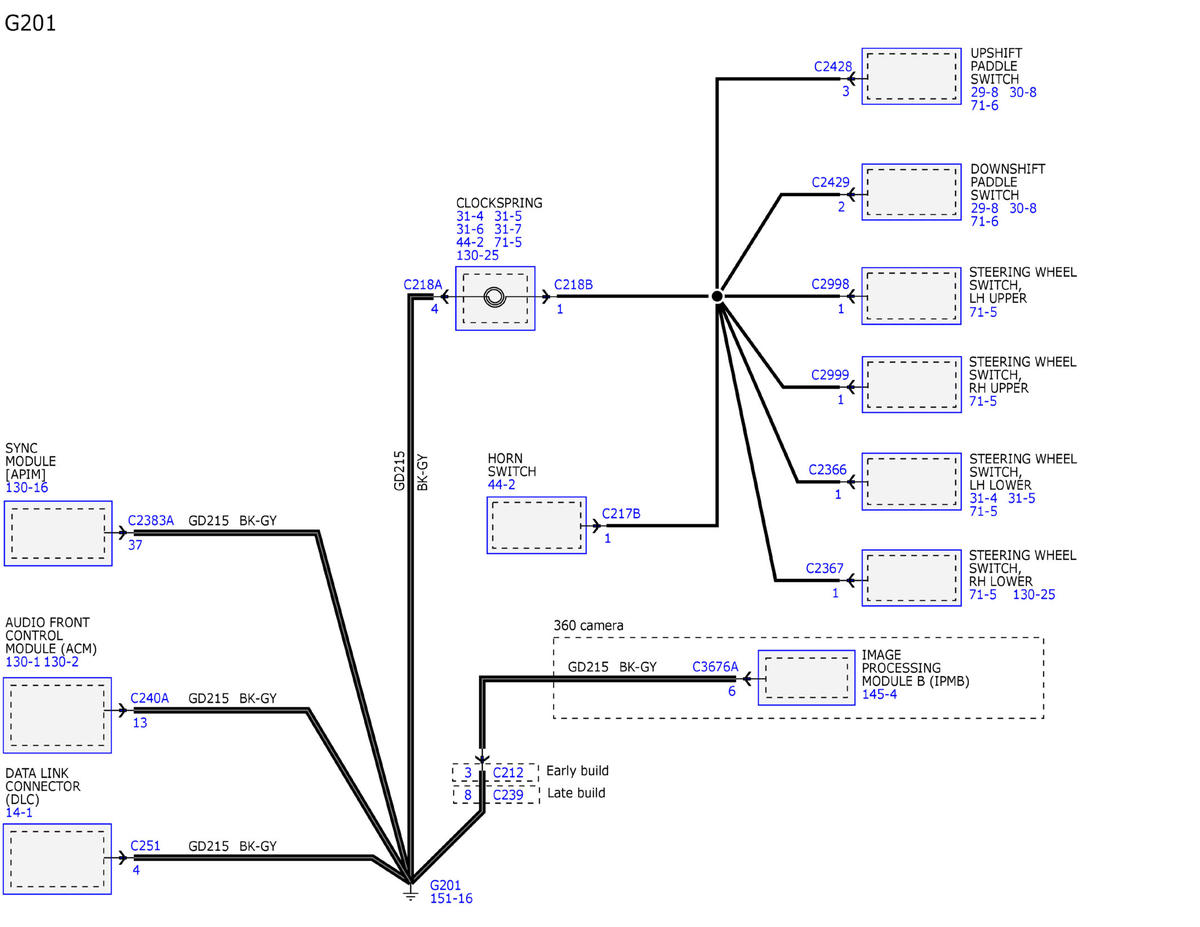Open the C212 early build connector link

pyautogui.click(x=508, y=772)
